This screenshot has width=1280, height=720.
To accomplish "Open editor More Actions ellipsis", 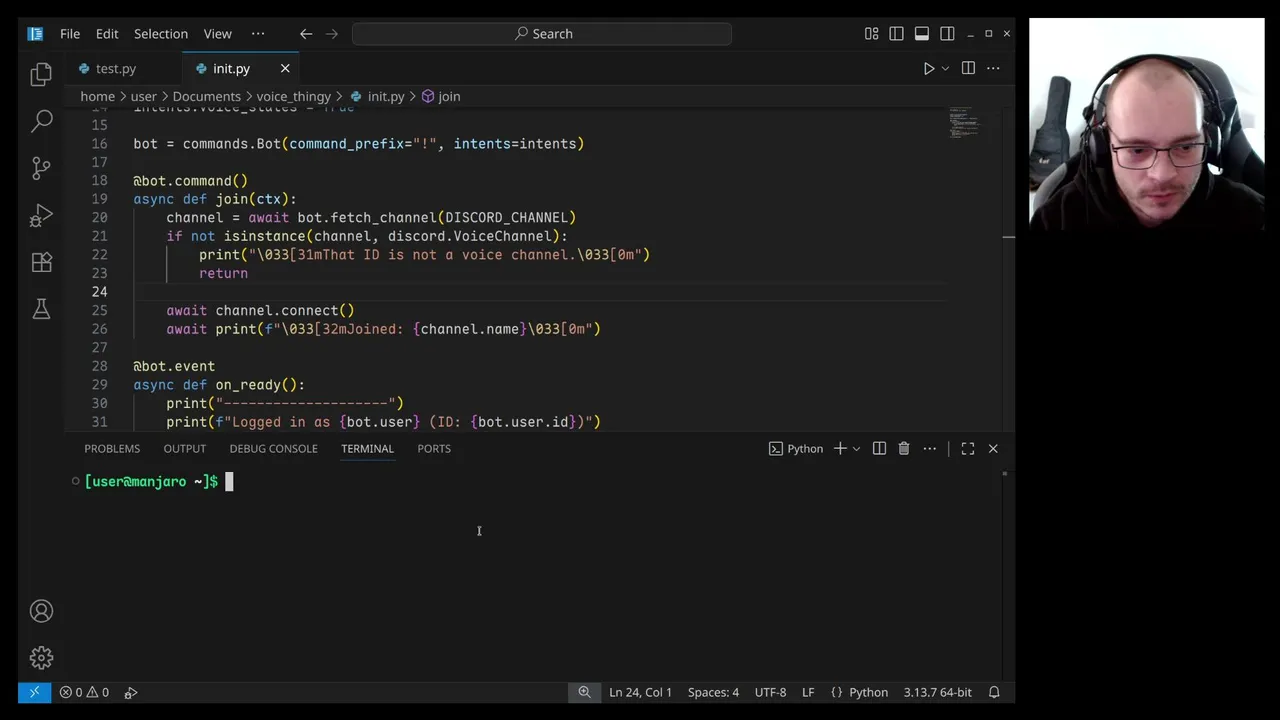I will [x=993, y=68].
